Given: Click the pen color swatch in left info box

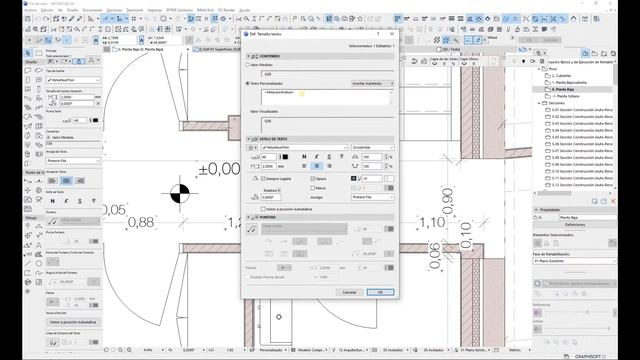Looking at the screenshot, I should (95, 120).
